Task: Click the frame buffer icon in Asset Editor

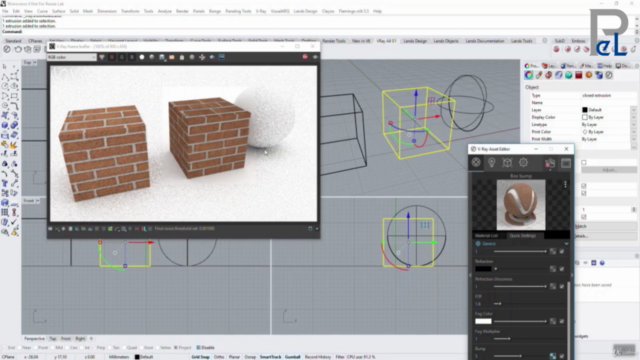Action: [x=566, y=163]
